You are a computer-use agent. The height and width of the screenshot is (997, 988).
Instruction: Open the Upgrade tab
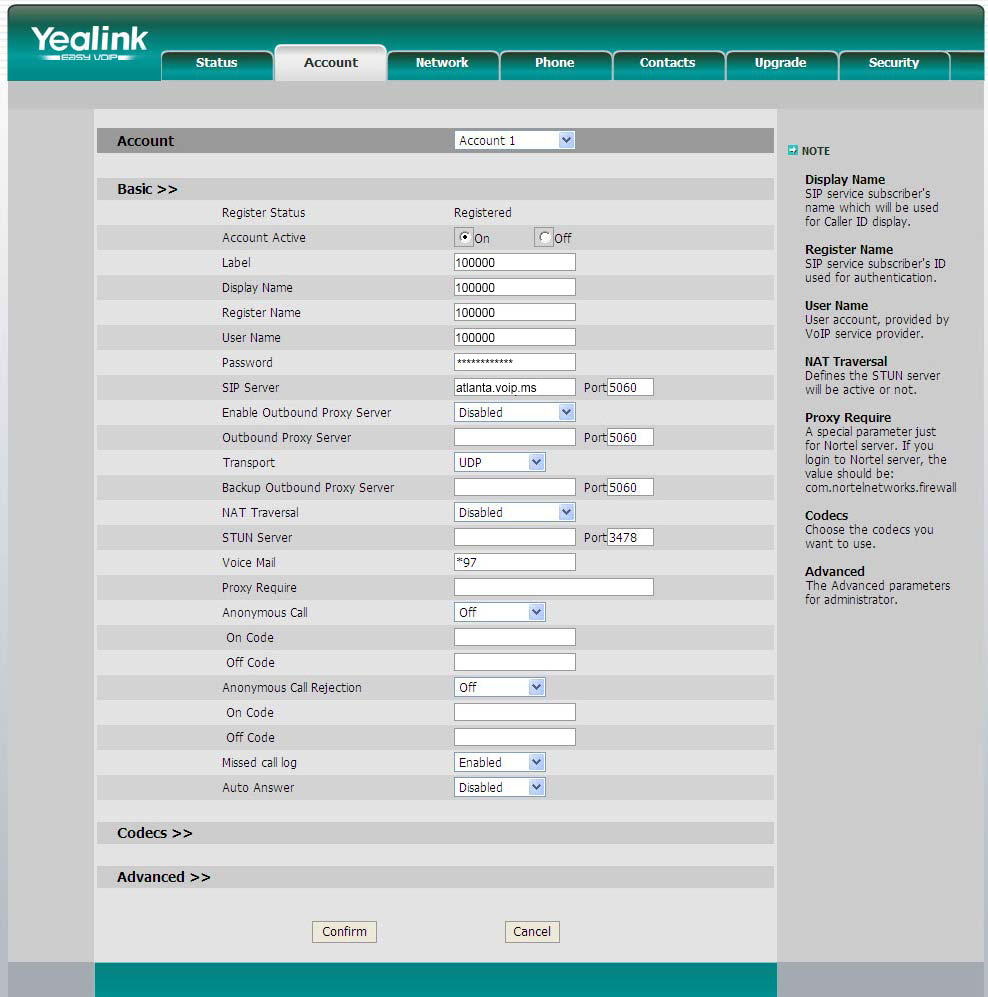tap(781, 63)
